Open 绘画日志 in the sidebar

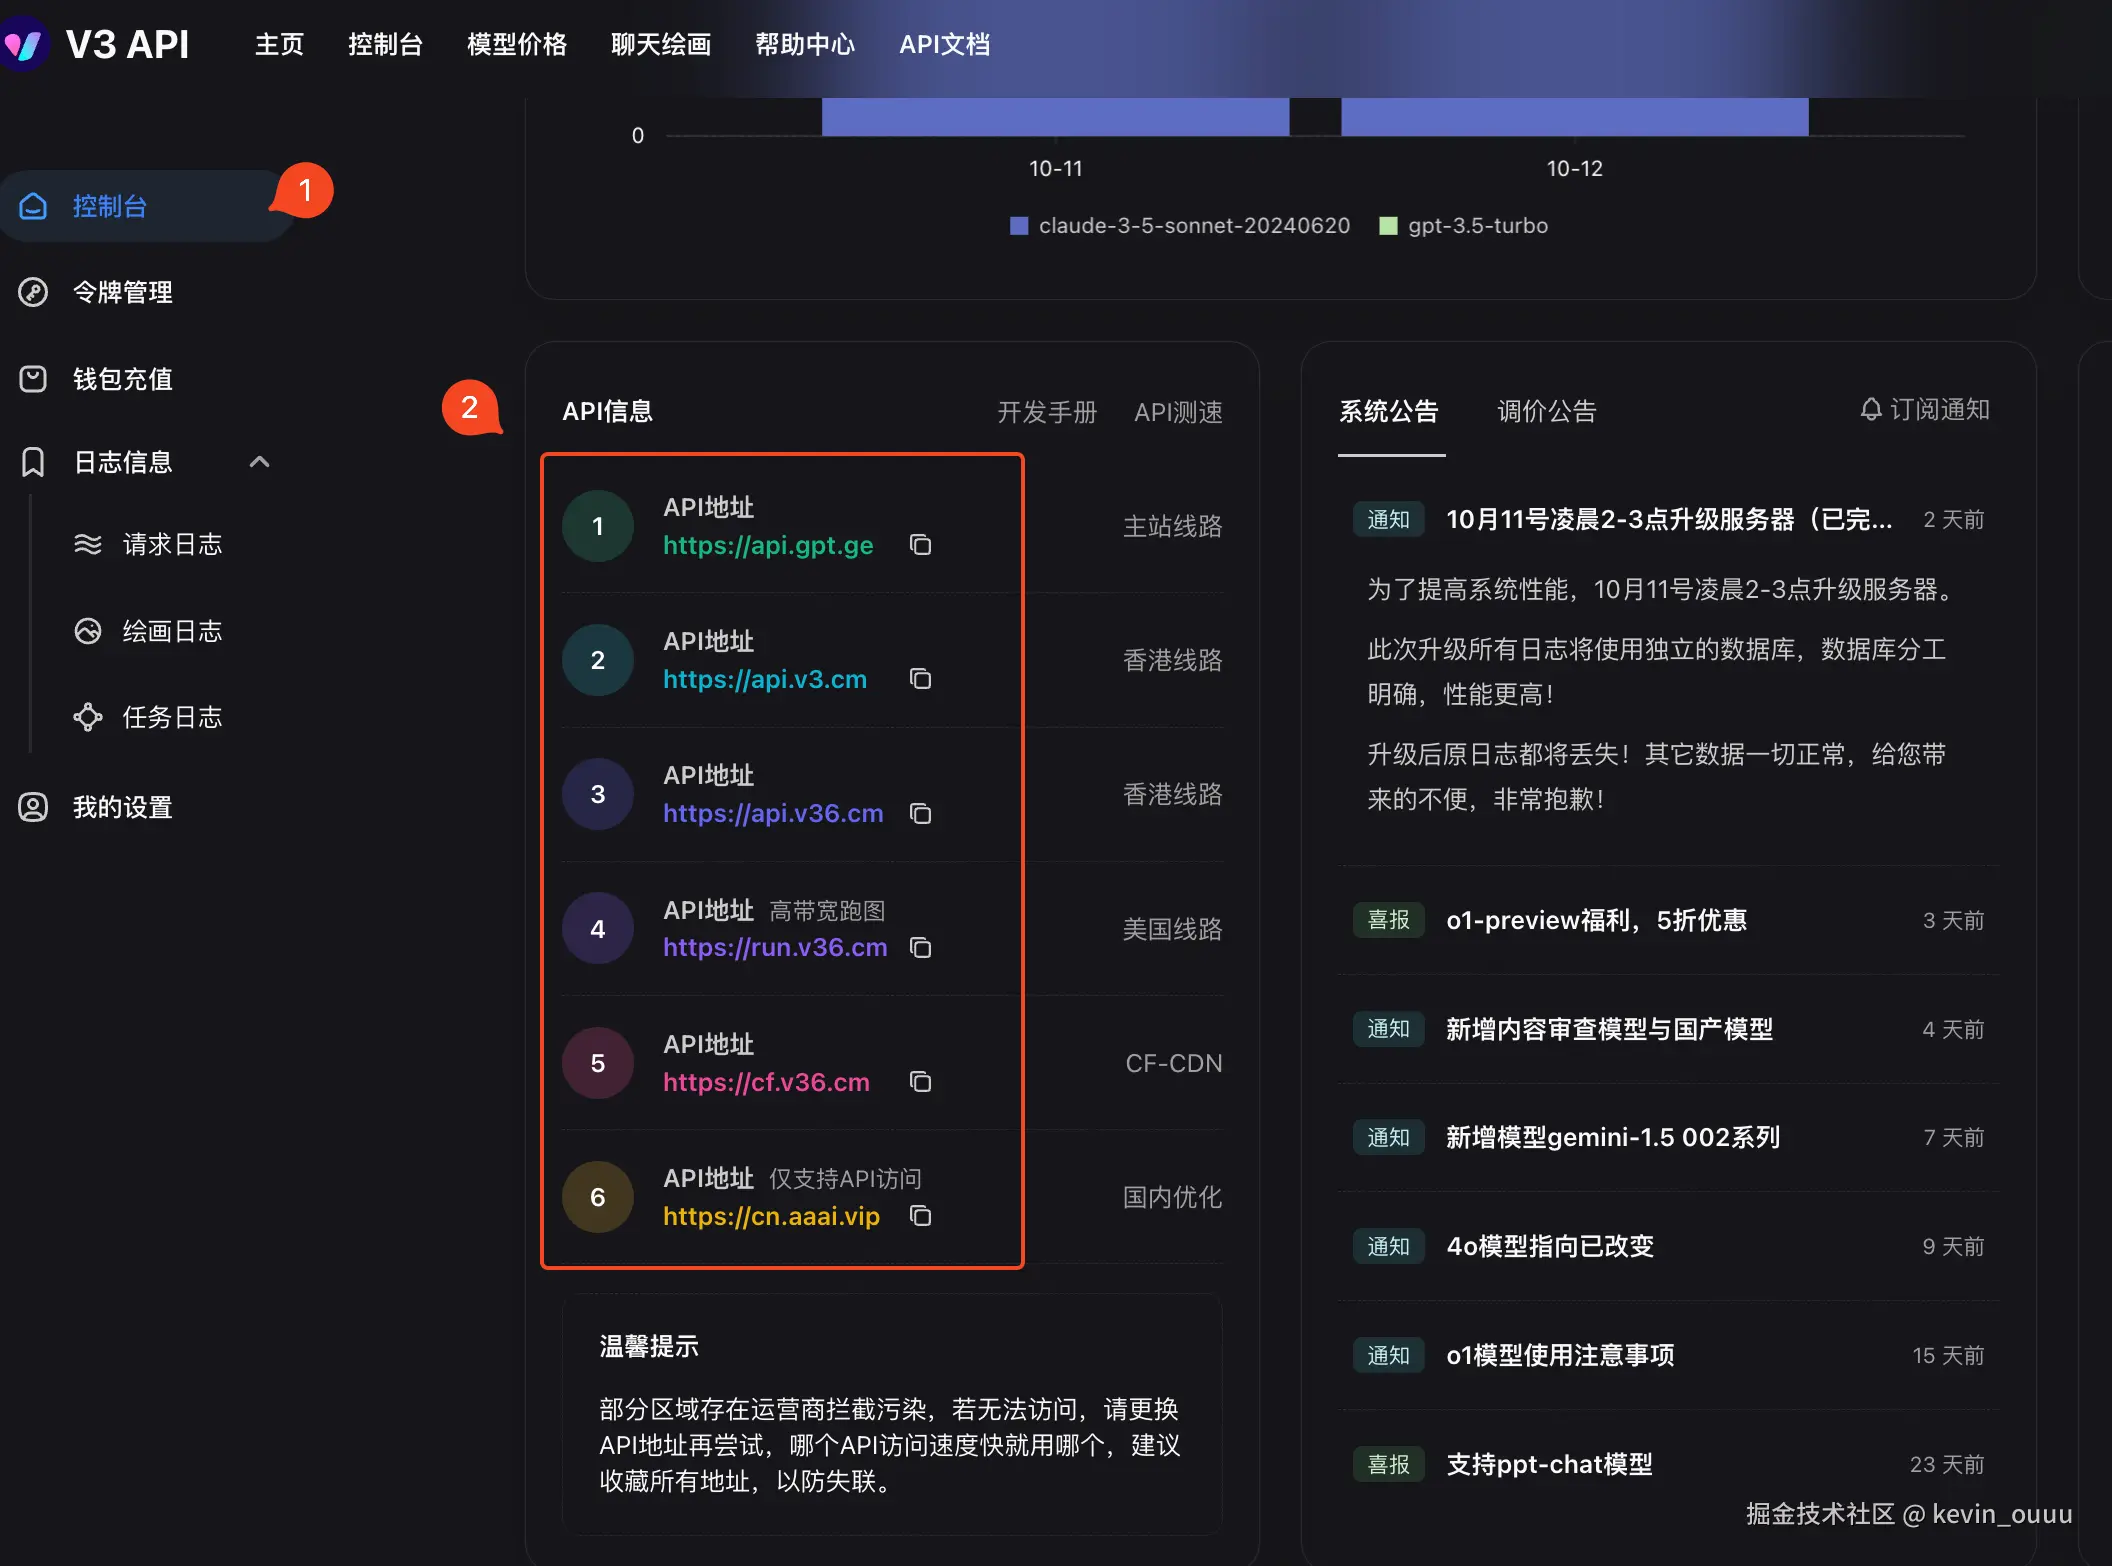pyautogui.click(x=172, y=630)
